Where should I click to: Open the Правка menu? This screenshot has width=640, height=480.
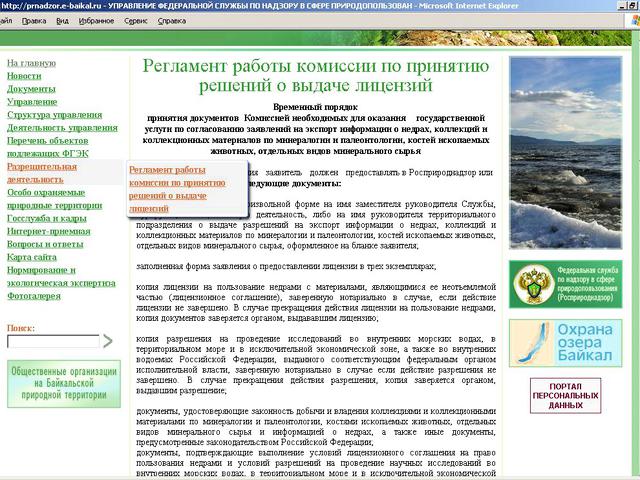33,21
